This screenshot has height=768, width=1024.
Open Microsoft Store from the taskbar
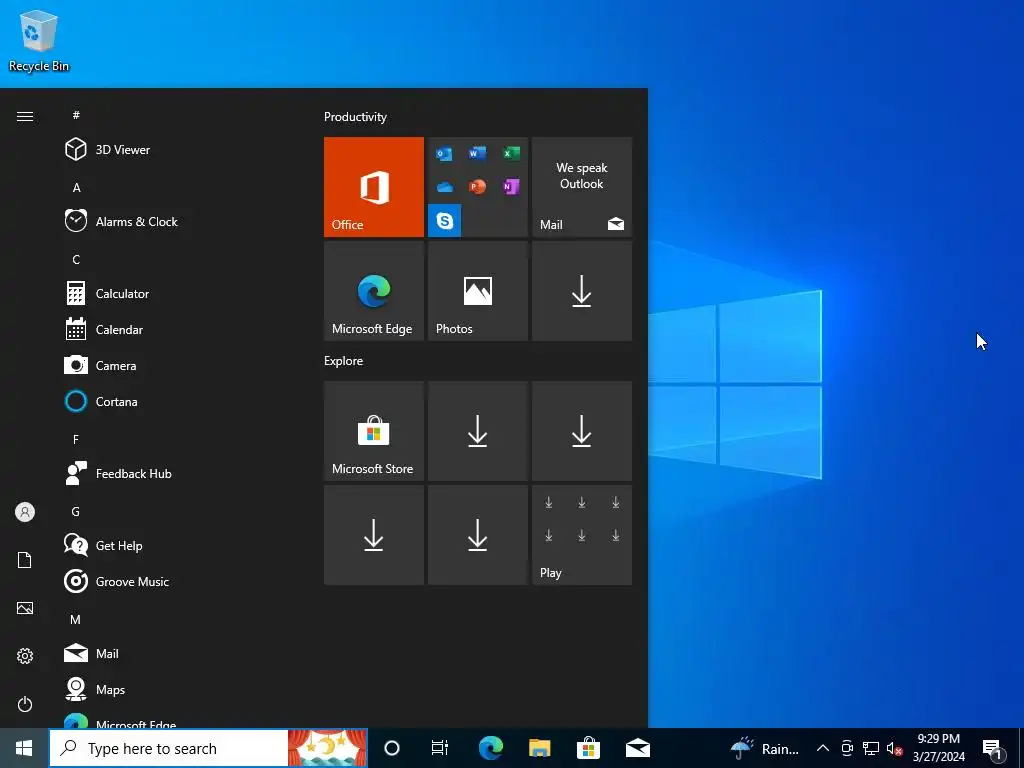tap(588, 748)
